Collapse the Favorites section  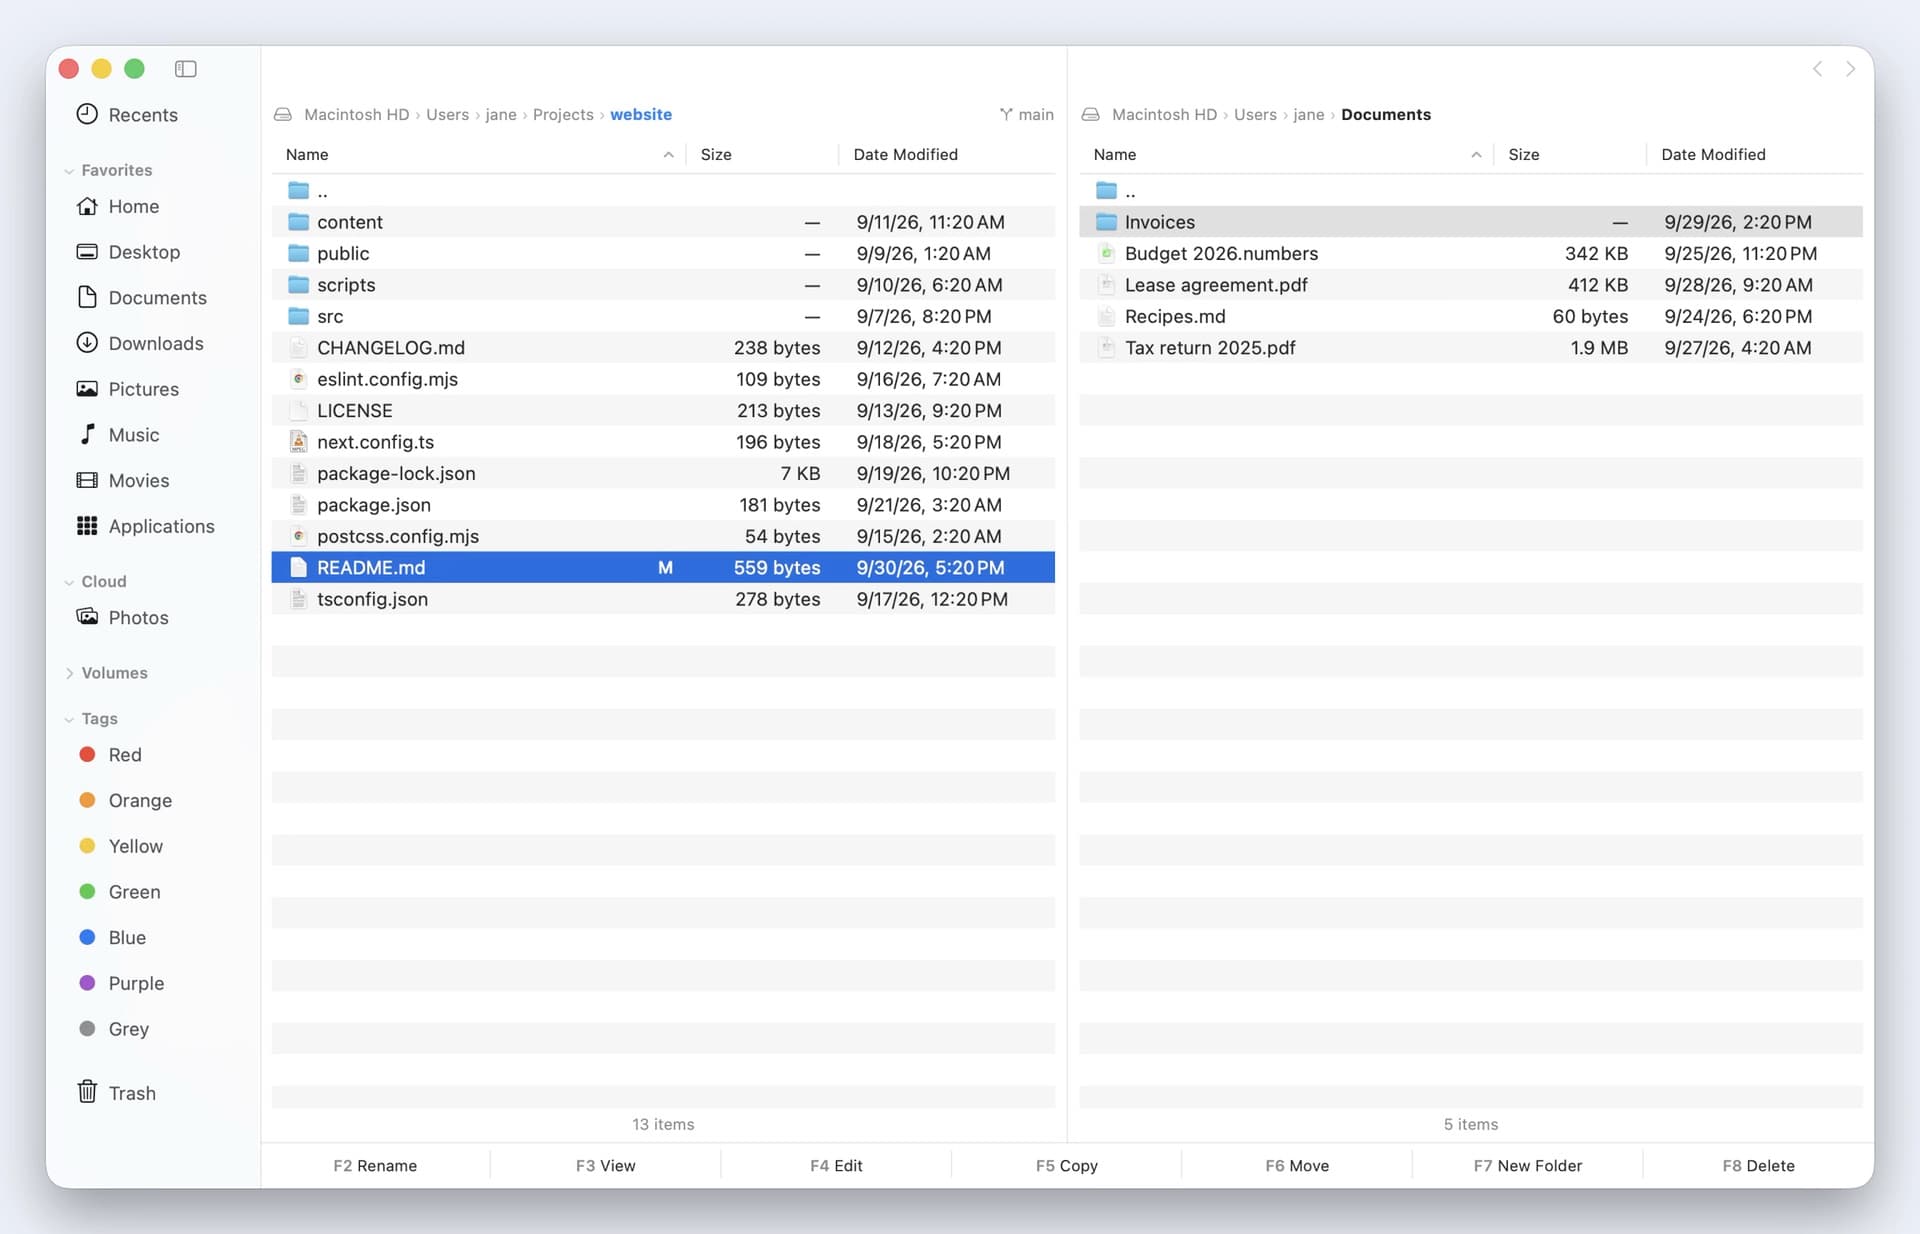(x=69, y=171)
